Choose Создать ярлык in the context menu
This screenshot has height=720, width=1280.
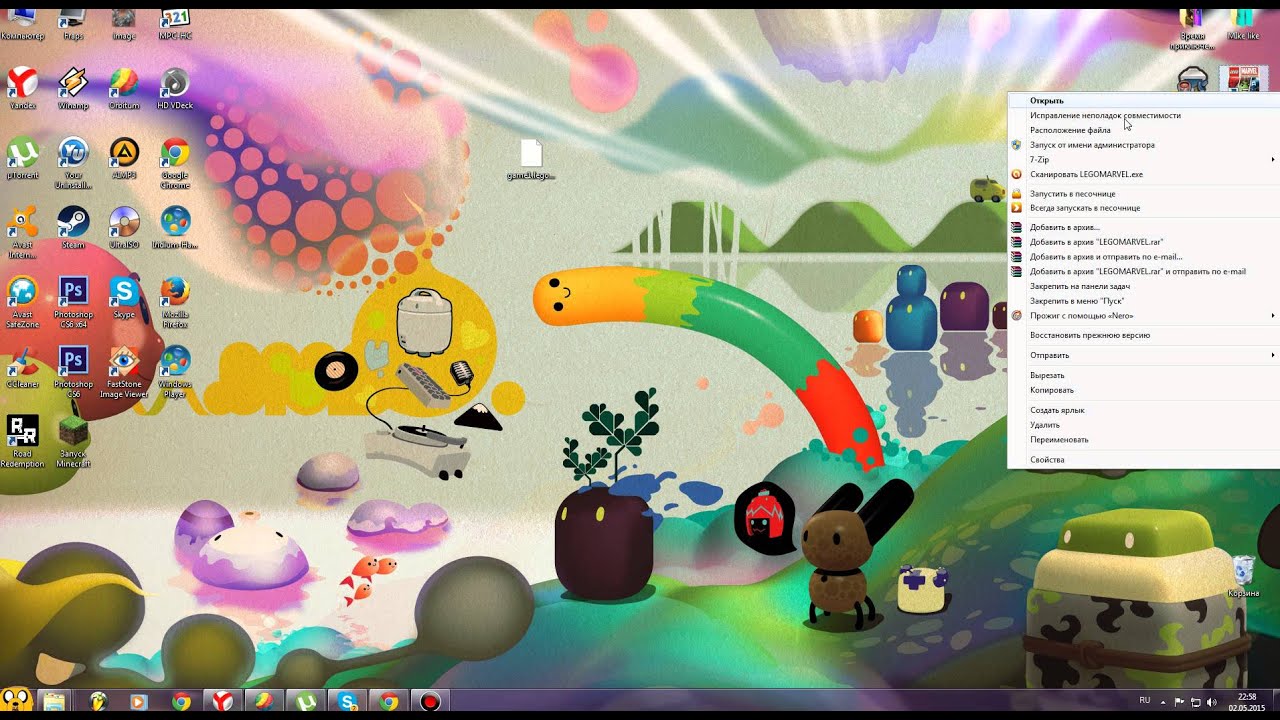[x=1143, y=410]
